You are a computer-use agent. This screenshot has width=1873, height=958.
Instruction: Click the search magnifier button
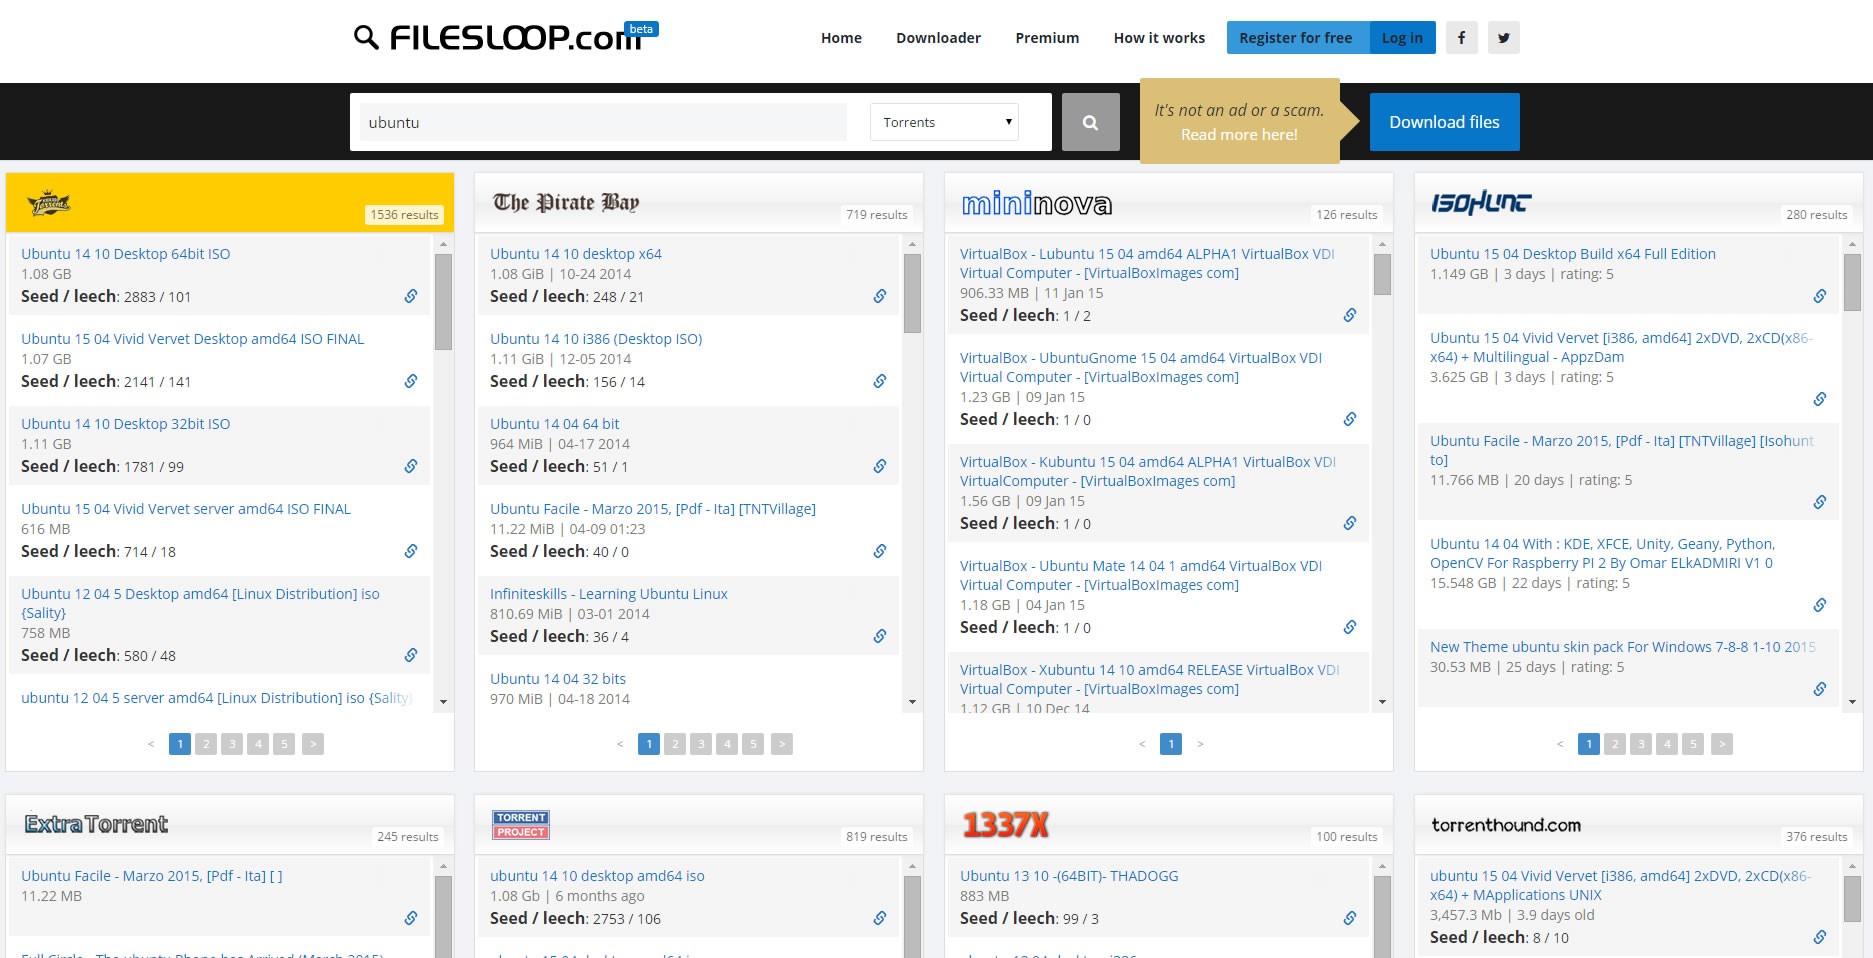click(1089, 121)
